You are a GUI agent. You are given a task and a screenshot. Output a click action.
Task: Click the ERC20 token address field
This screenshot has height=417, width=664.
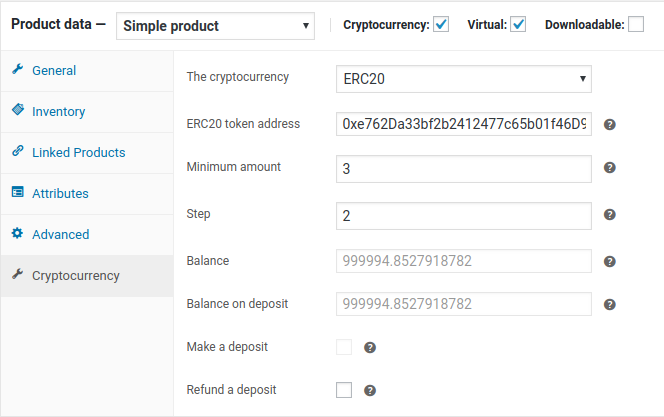464,124
